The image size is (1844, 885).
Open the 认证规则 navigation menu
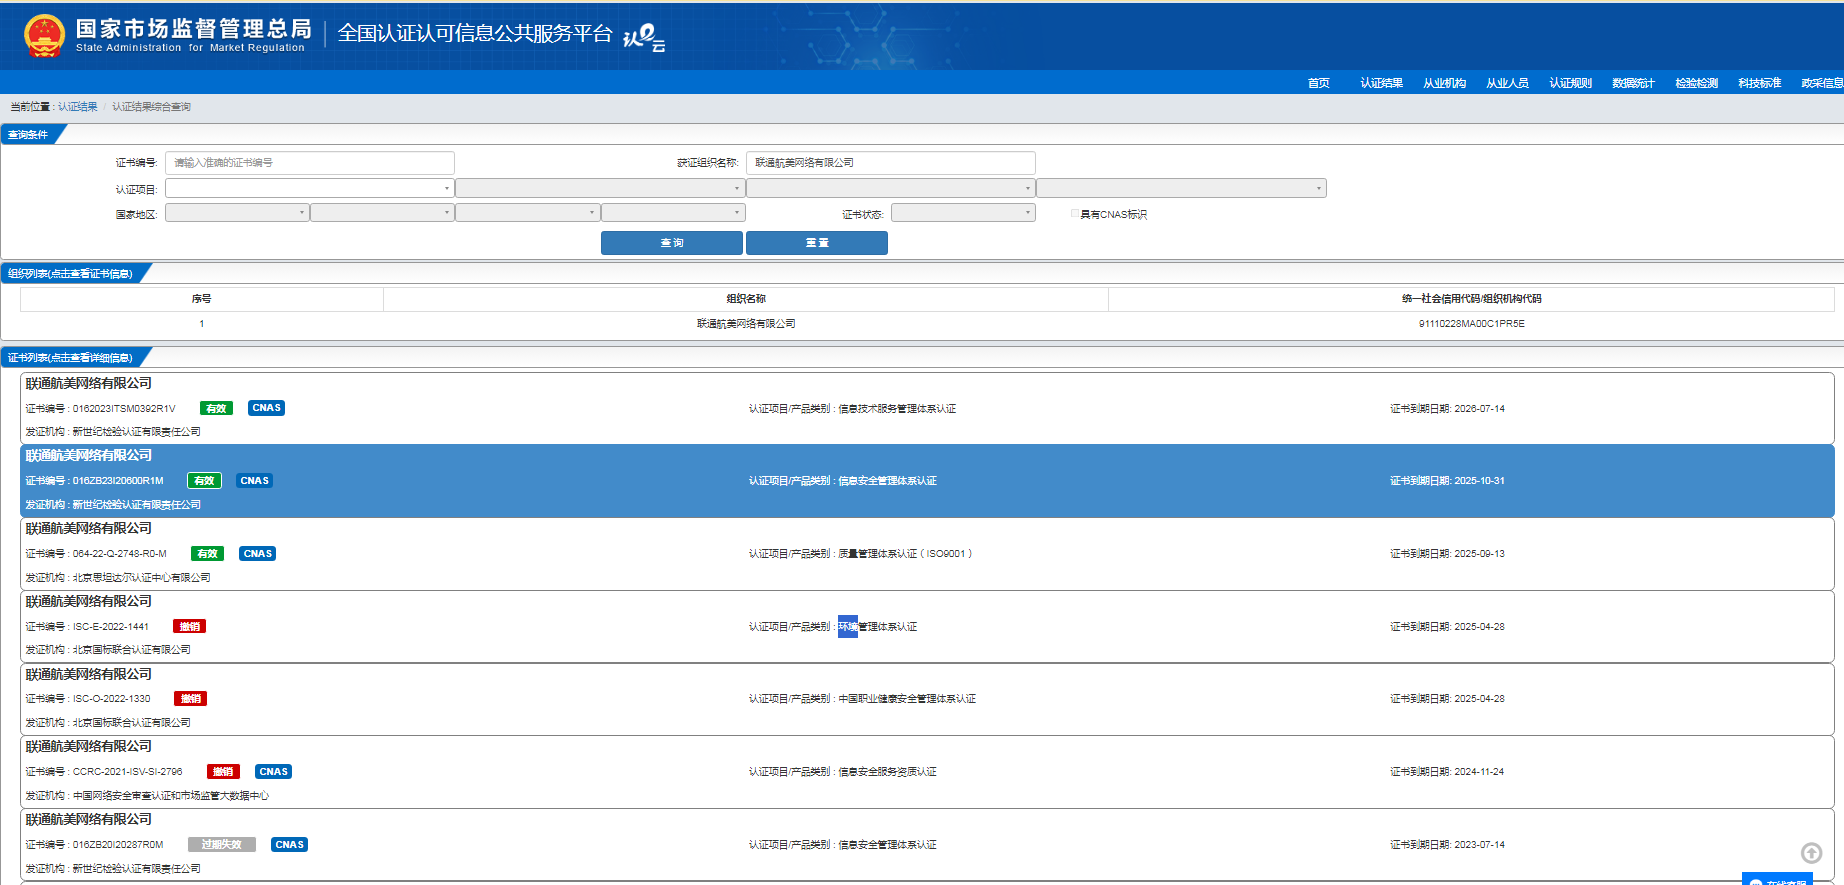[1570, 83]
